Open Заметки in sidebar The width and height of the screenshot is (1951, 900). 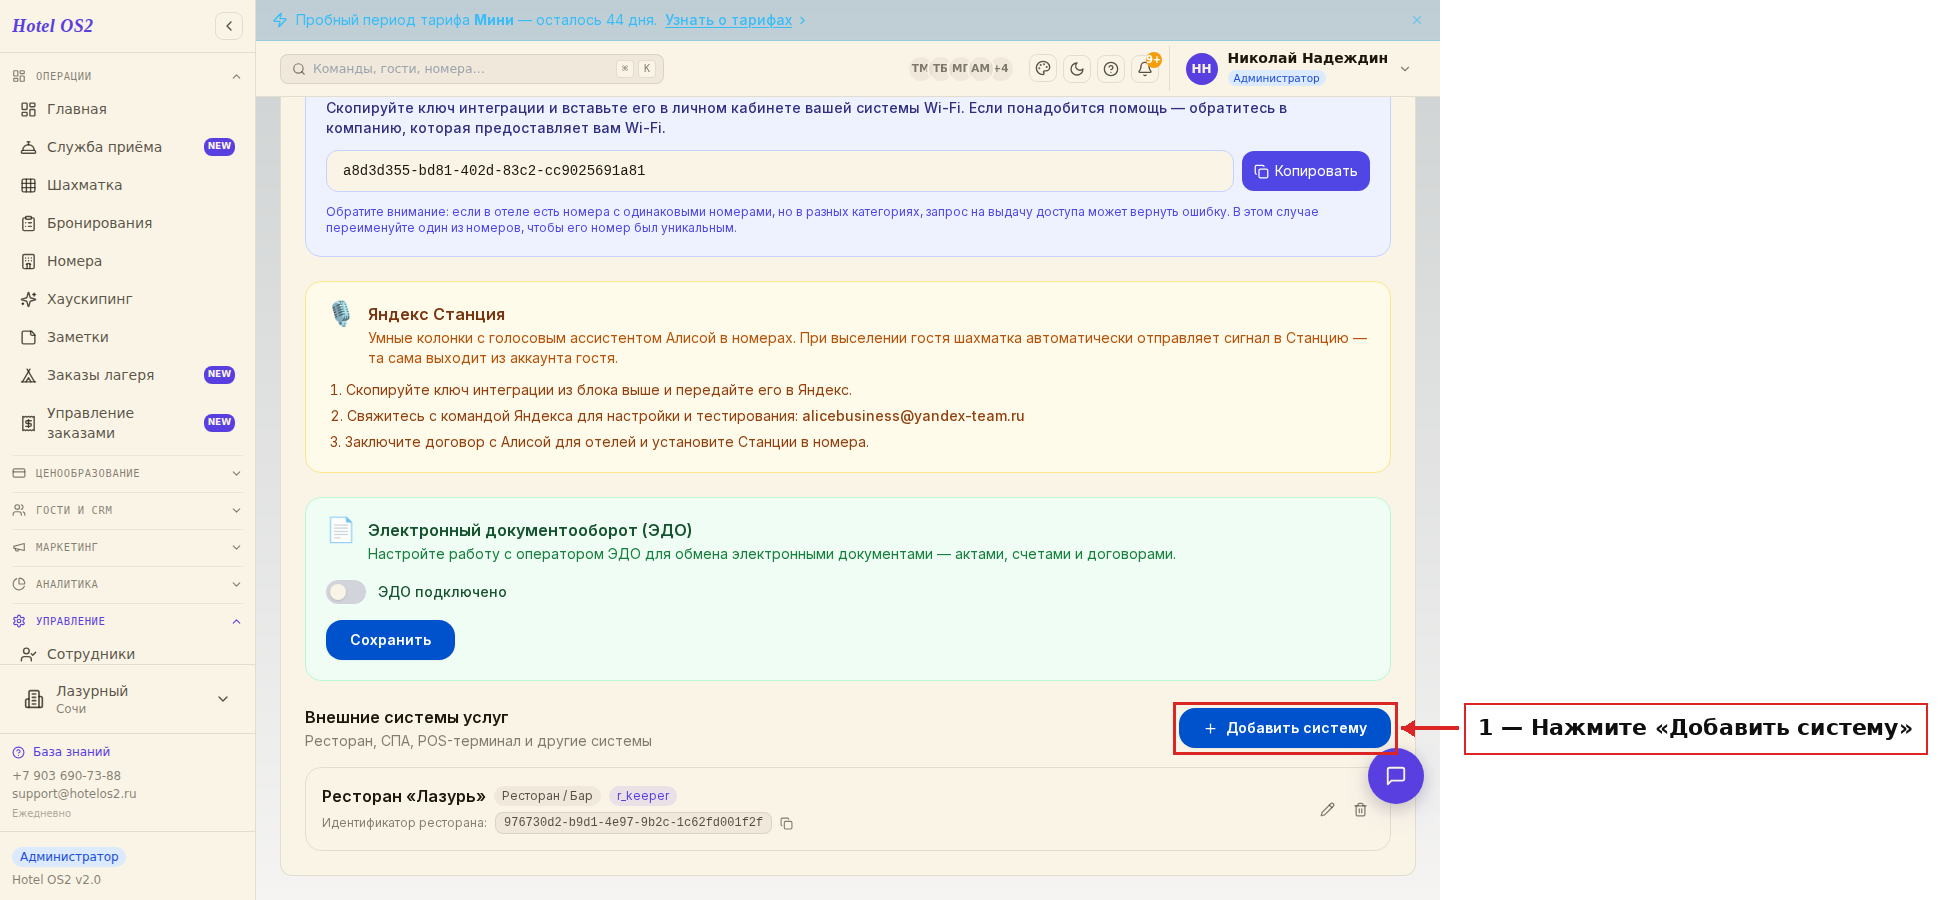[x=127, y=337]
